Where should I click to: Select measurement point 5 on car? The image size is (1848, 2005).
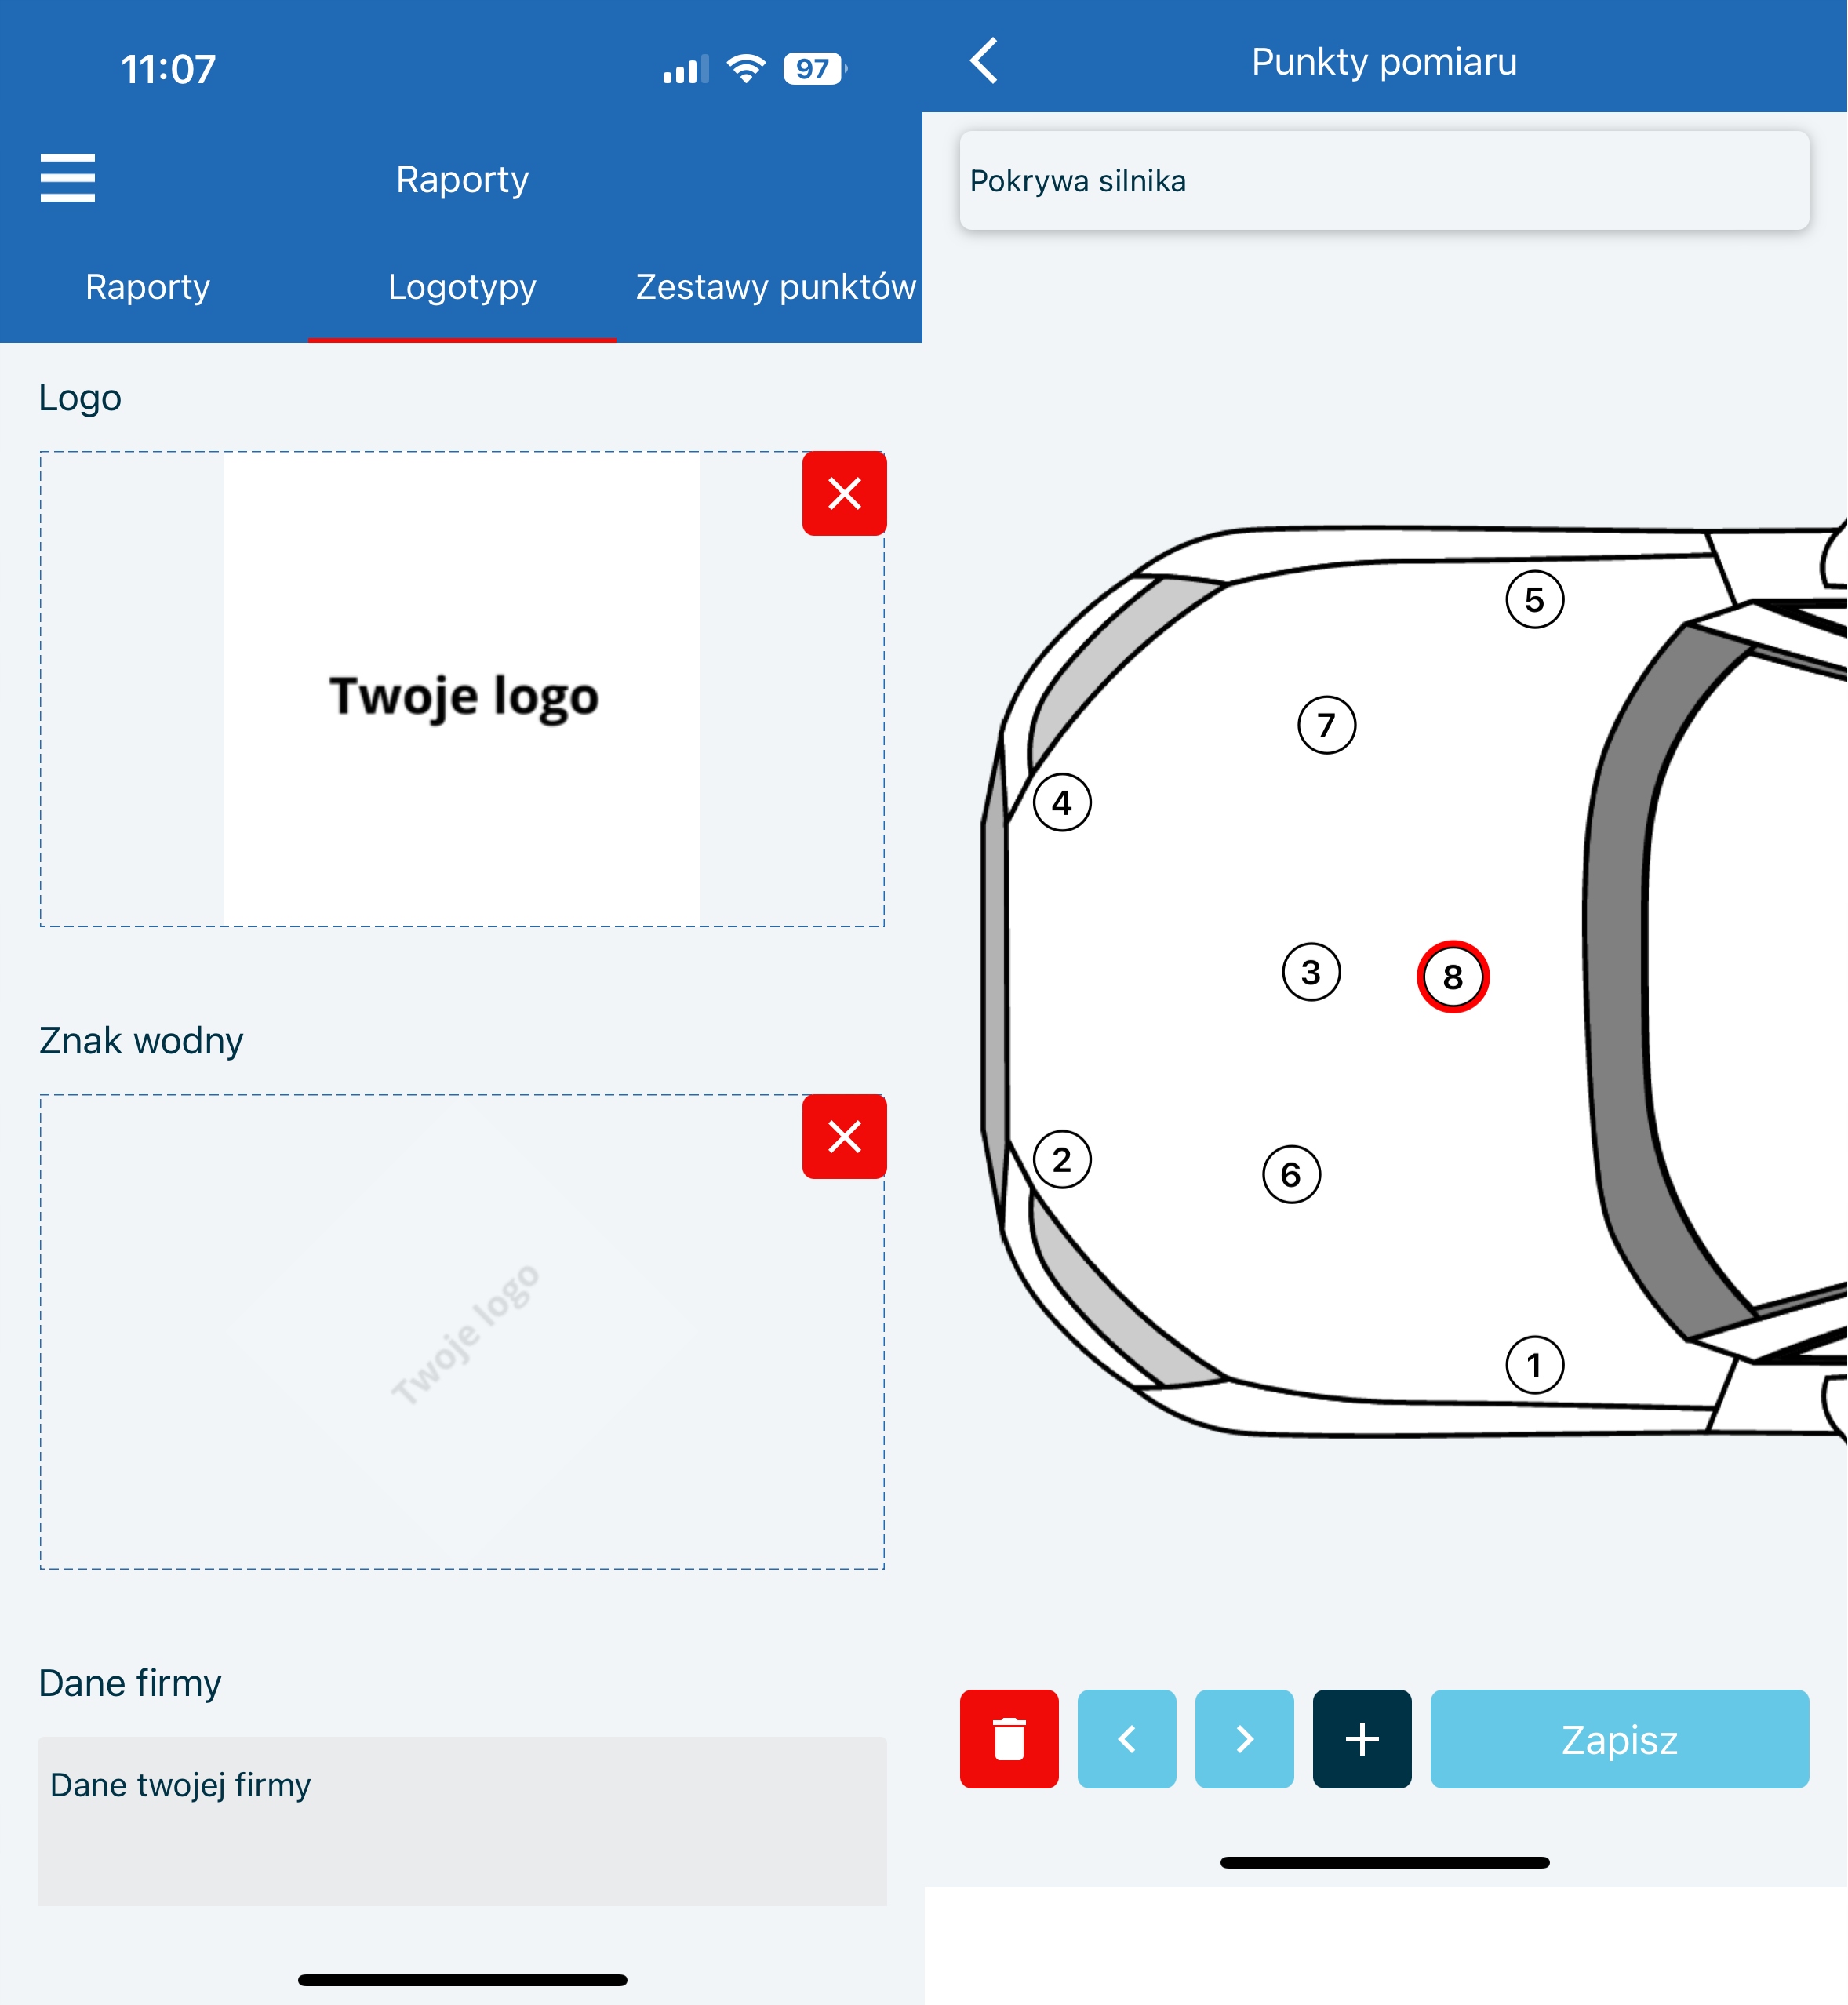pos(1533,599)
